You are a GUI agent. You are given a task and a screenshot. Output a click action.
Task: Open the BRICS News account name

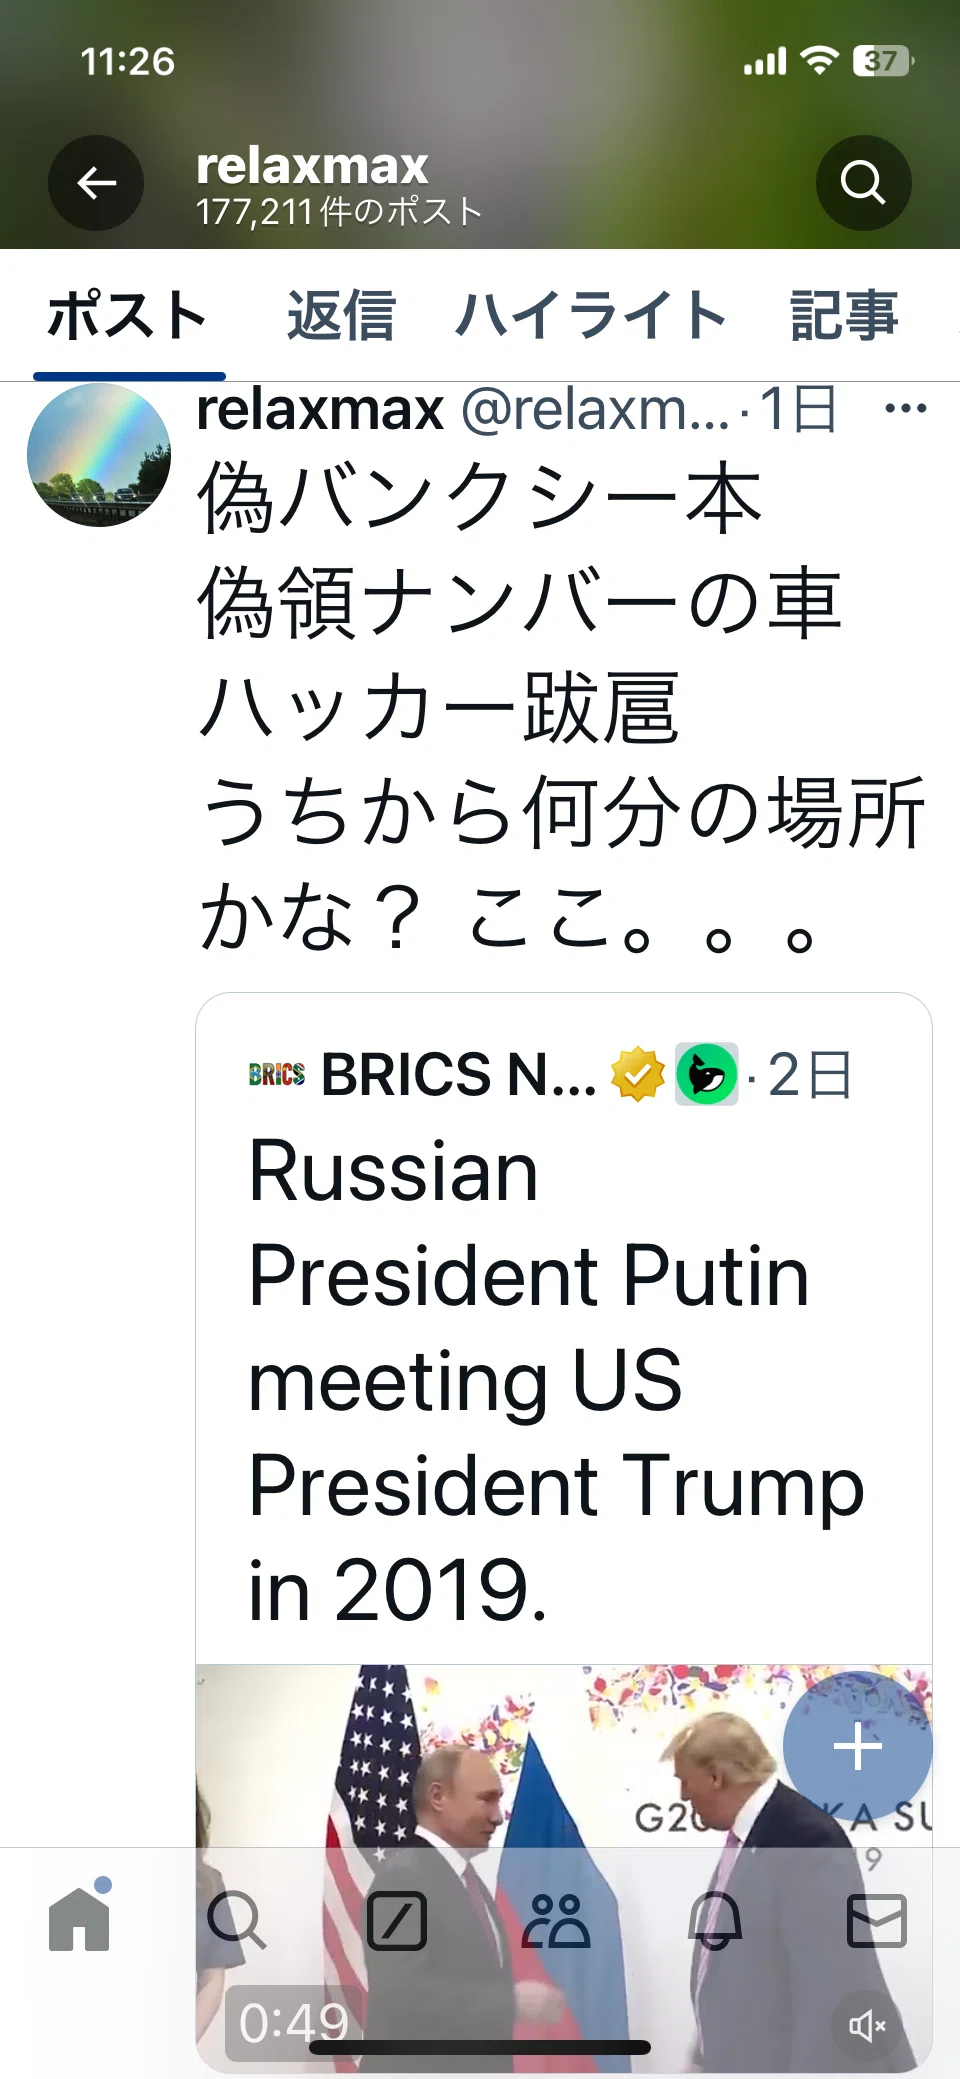pos(458,1075)
